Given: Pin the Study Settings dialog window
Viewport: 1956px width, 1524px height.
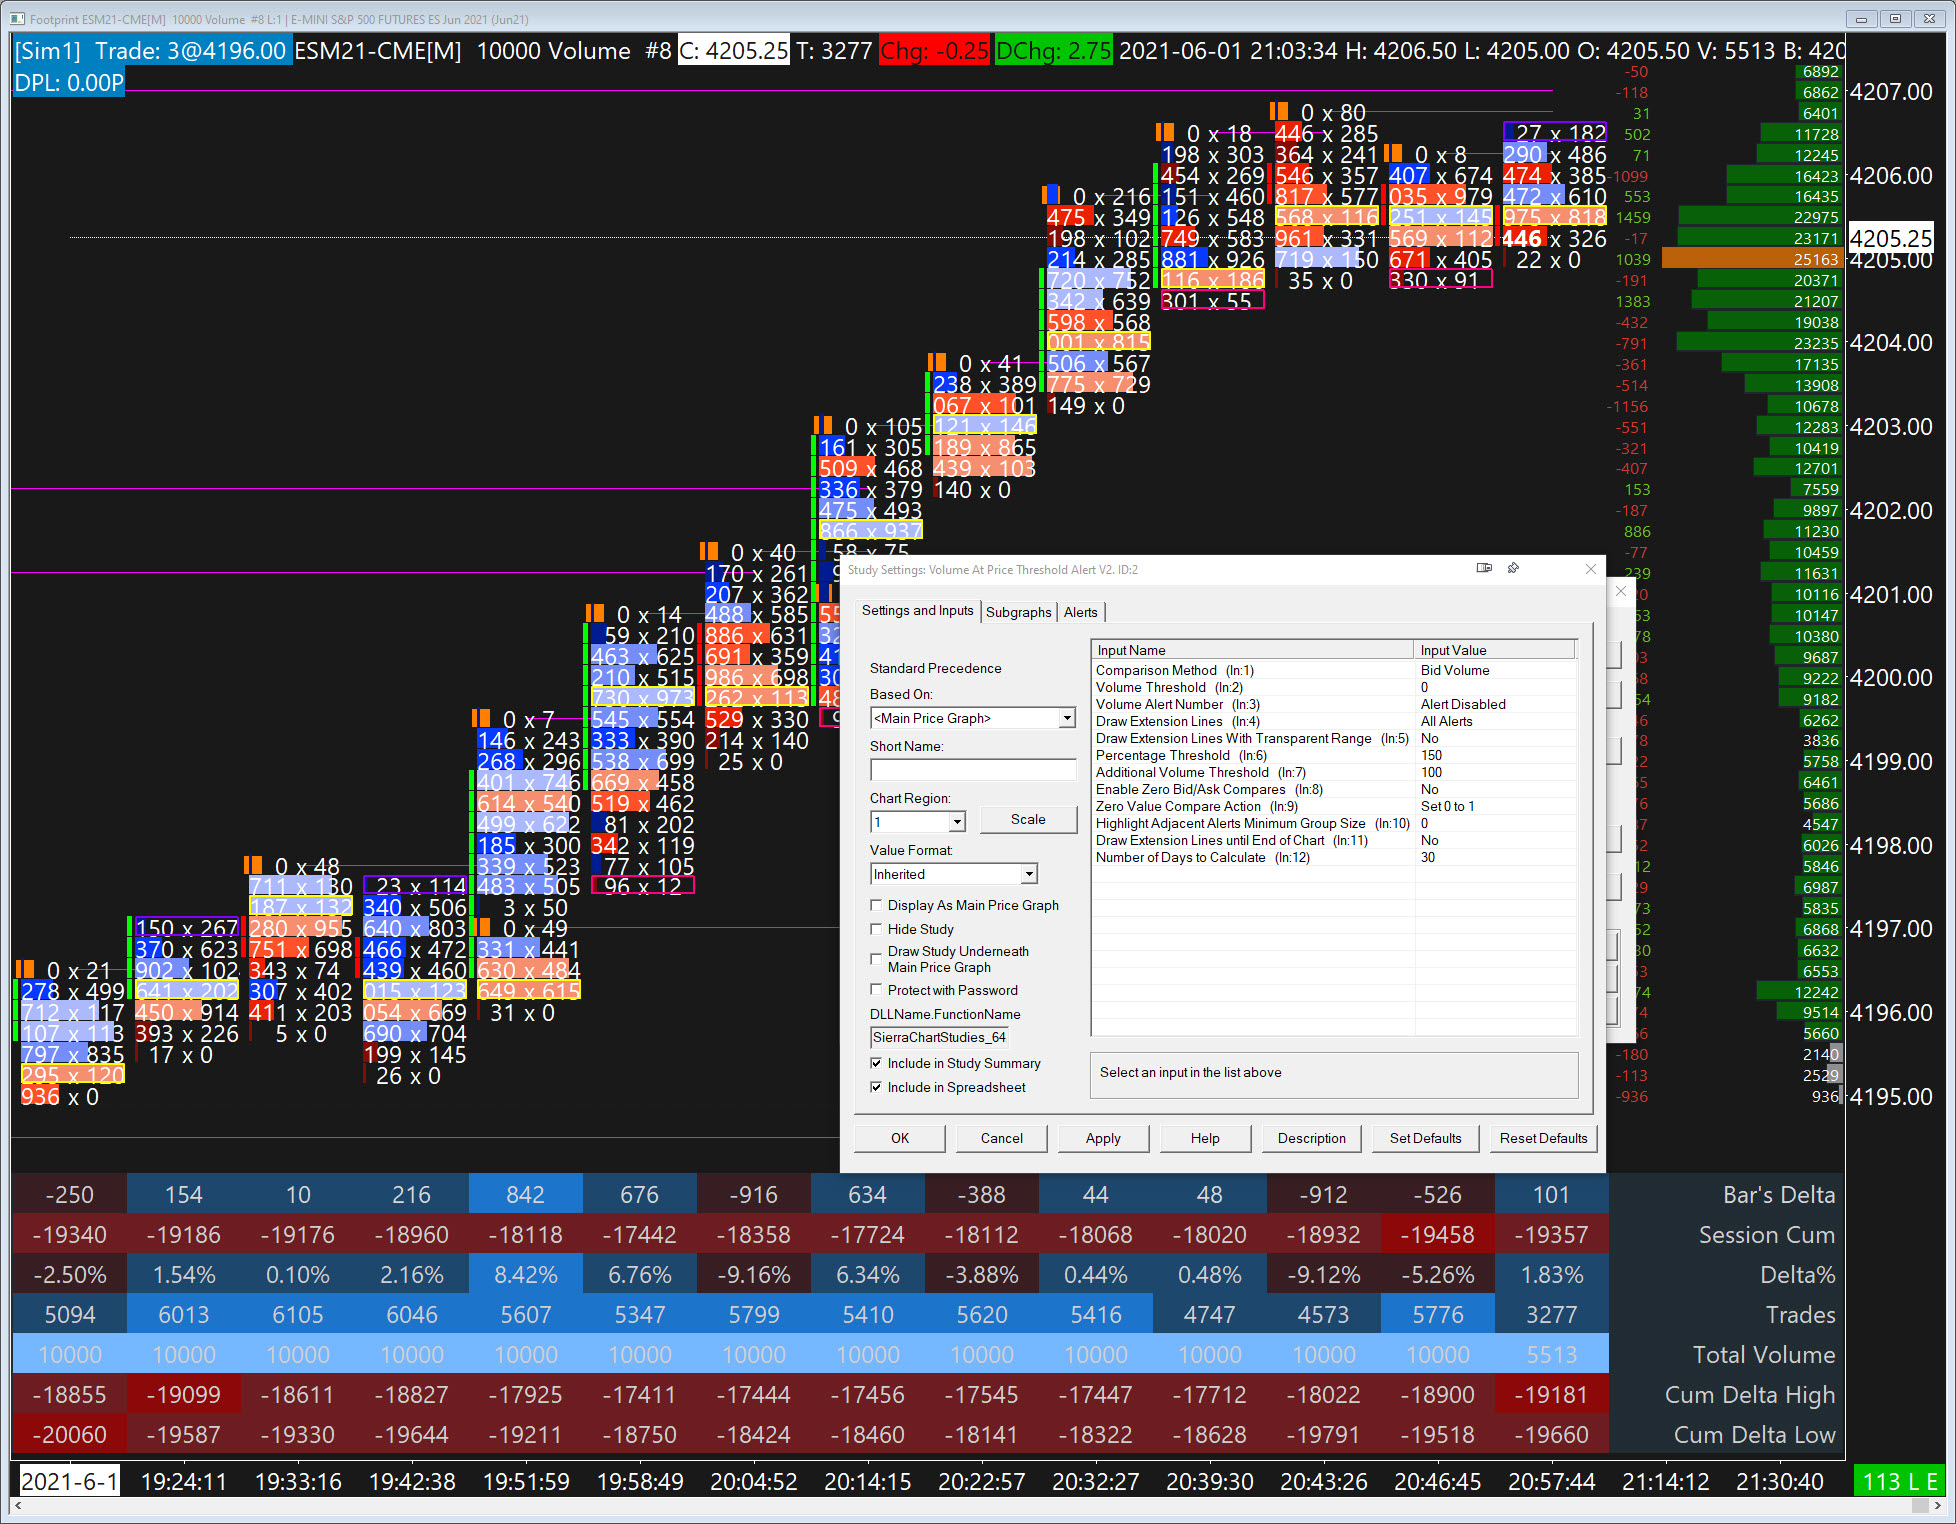Looking at the screenshot, I should 1513,568.
